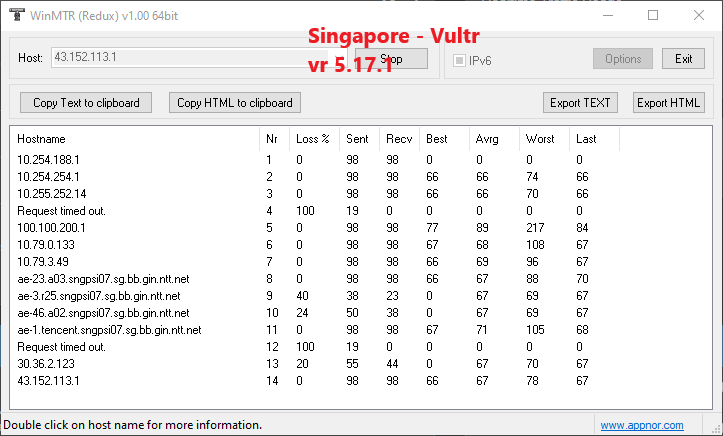The image size is (723, 436).
Task: Select row 100.100.200.1
Action: 315,228
